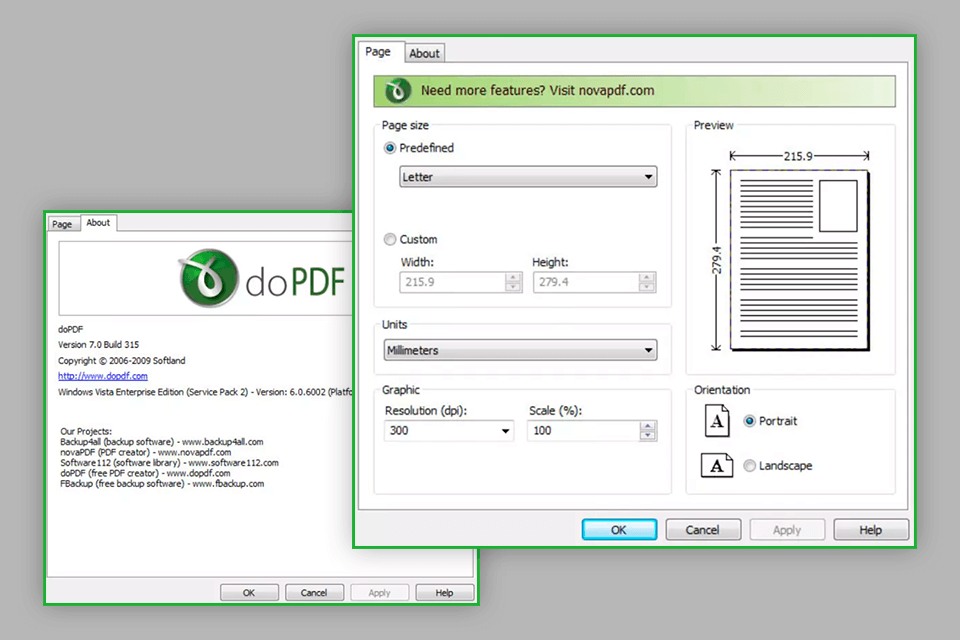Click the Need more features novapdf.com banner
960x640 pixels.
pyautogui.click(x=634, y=91)
